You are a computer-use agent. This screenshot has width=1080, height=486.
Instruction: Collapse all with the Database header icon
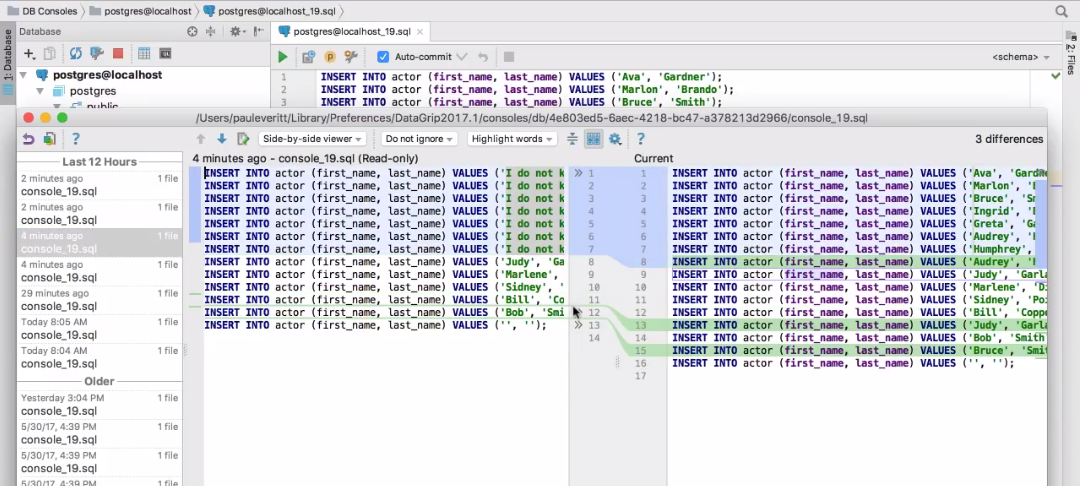coord(211,32)
